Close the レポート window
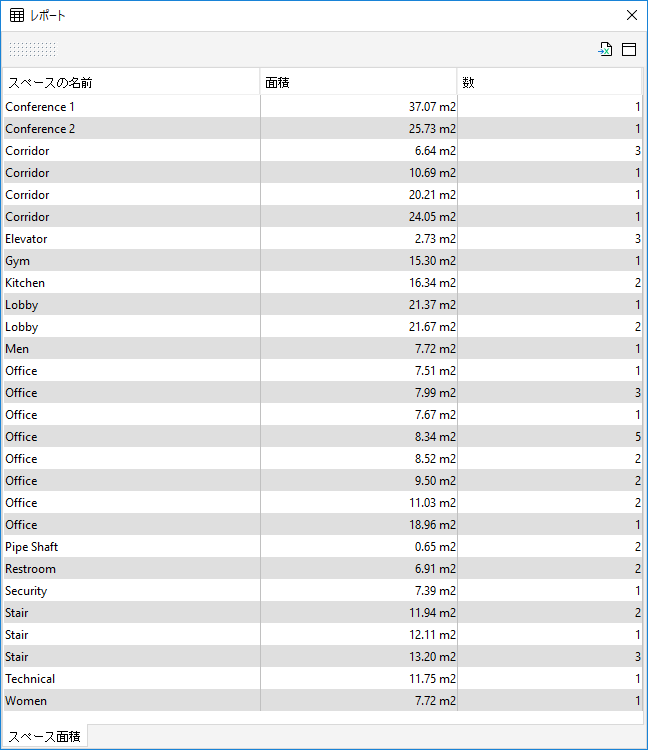 coord(632,15)
